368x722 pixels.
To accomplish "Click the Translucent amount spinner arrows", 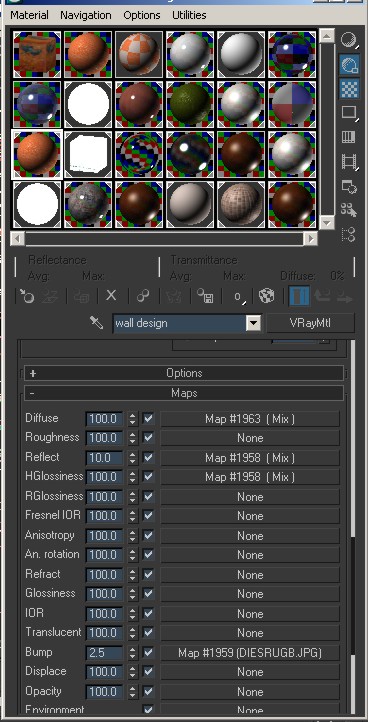I will click(133, 633).
